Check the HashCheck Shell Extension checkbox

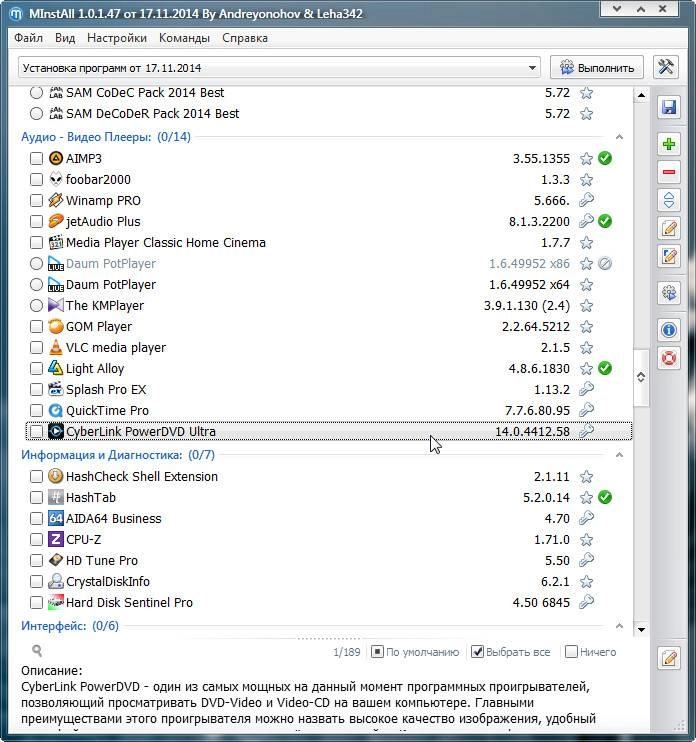coord(36,477)
